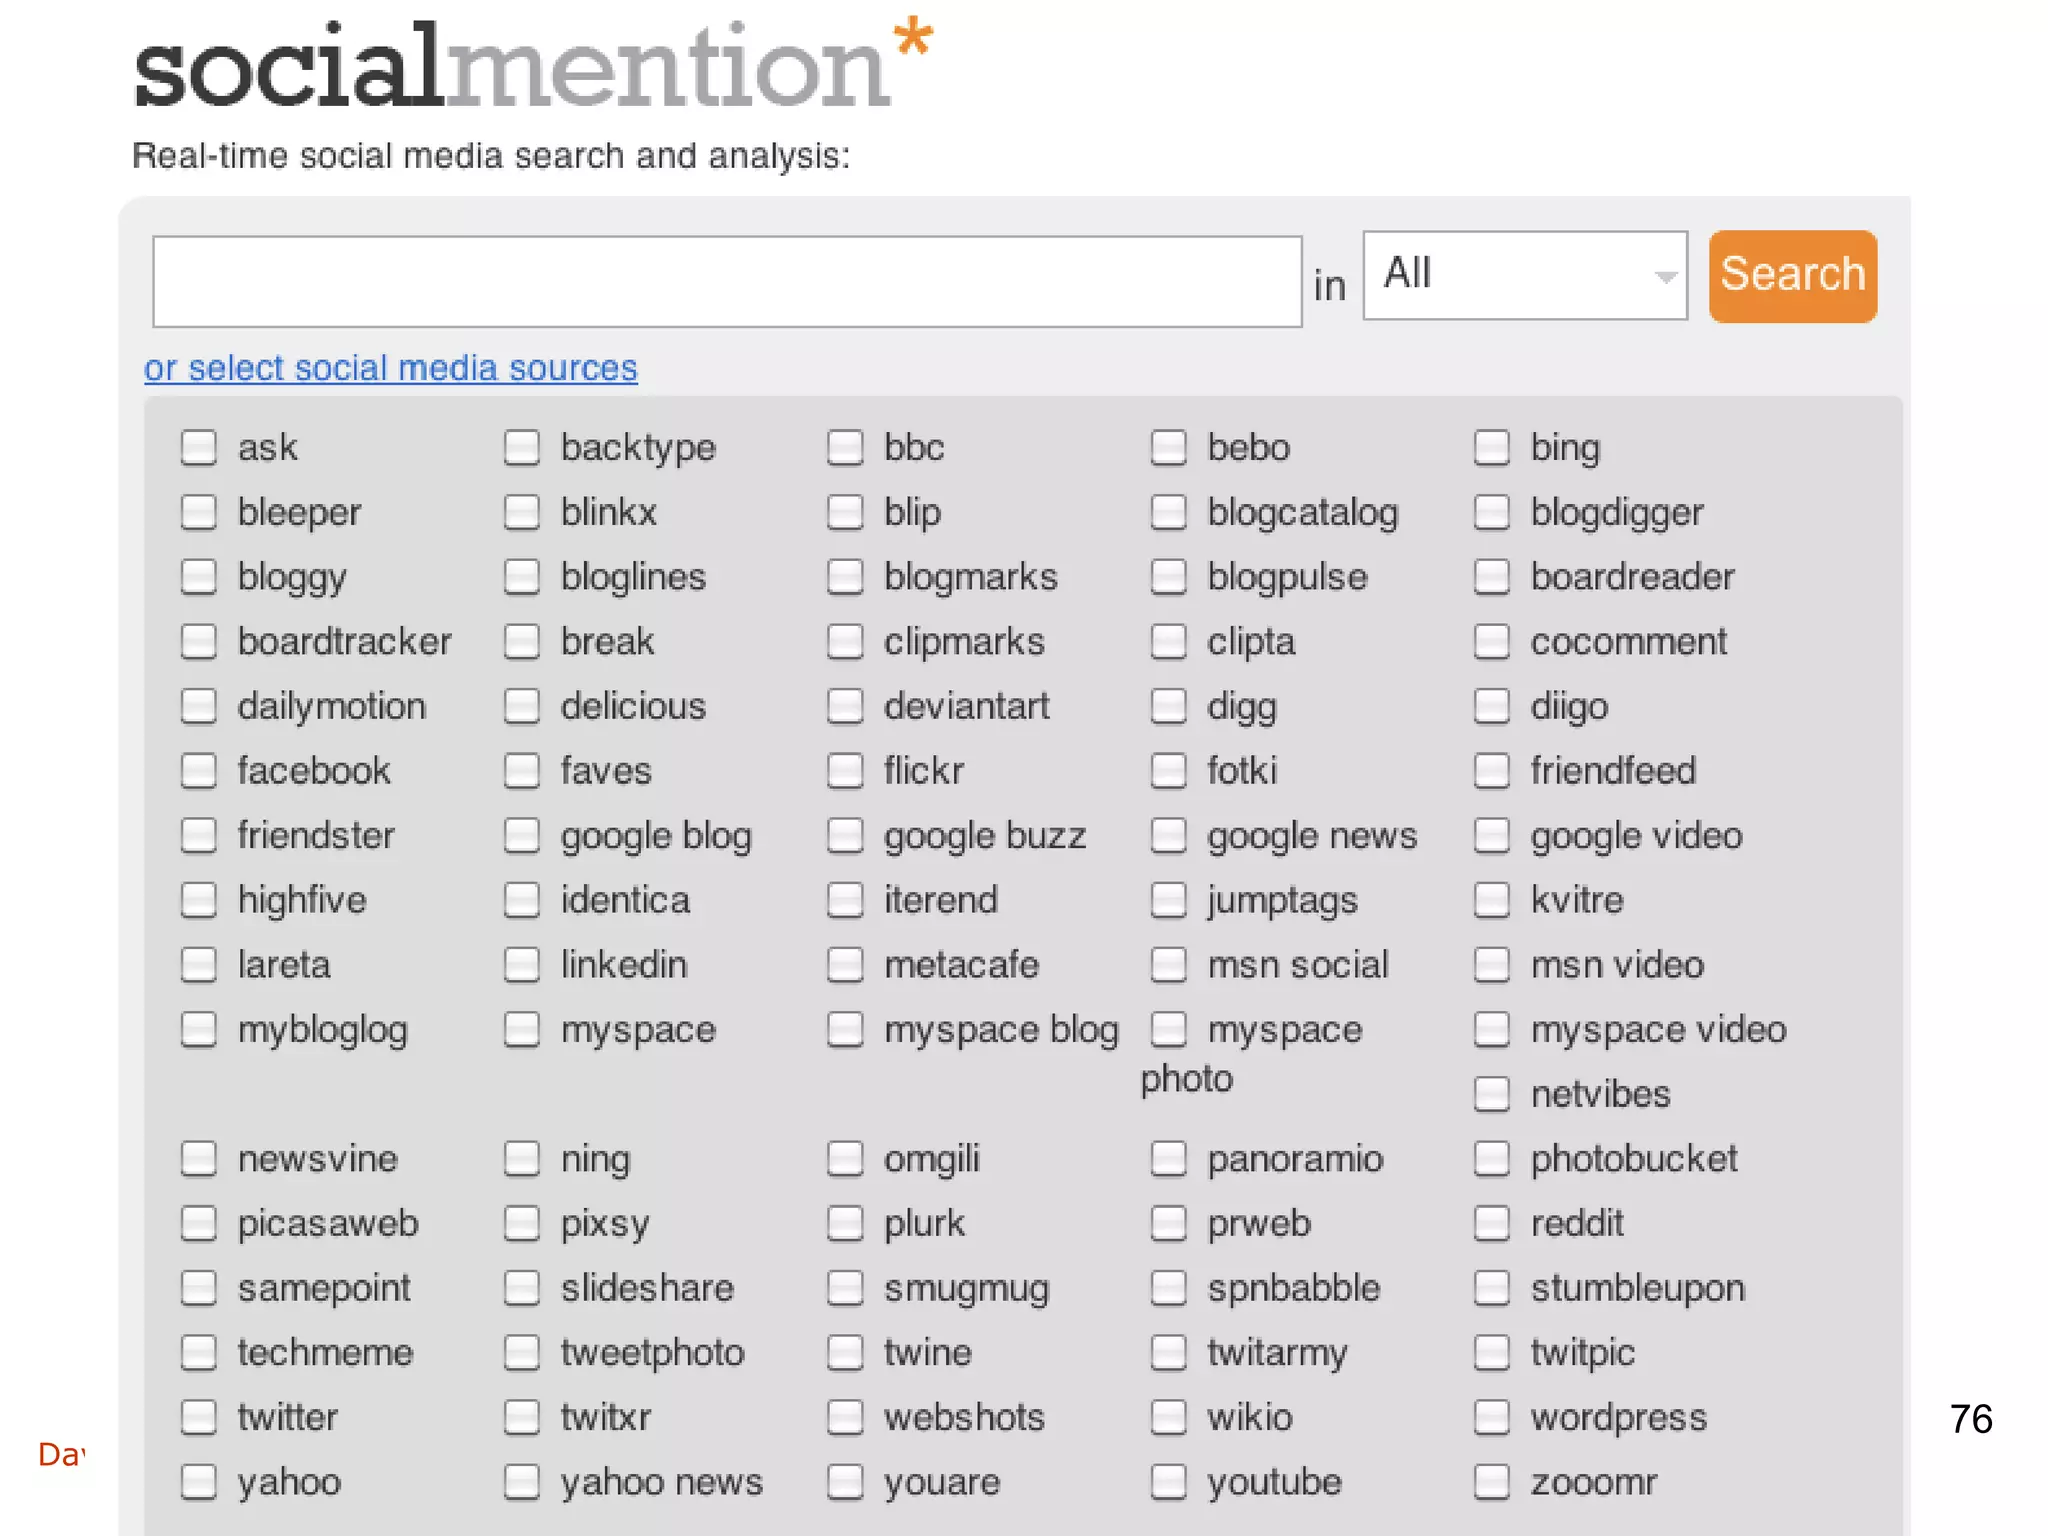
Task: Enable the slideshare checkbox
Action: coord(521,1288)
